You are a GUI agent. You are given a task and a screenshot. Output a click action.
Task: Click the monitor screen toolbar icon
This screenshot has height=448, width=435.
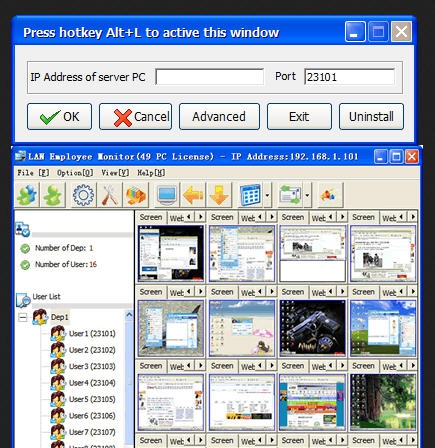(167, 195)
